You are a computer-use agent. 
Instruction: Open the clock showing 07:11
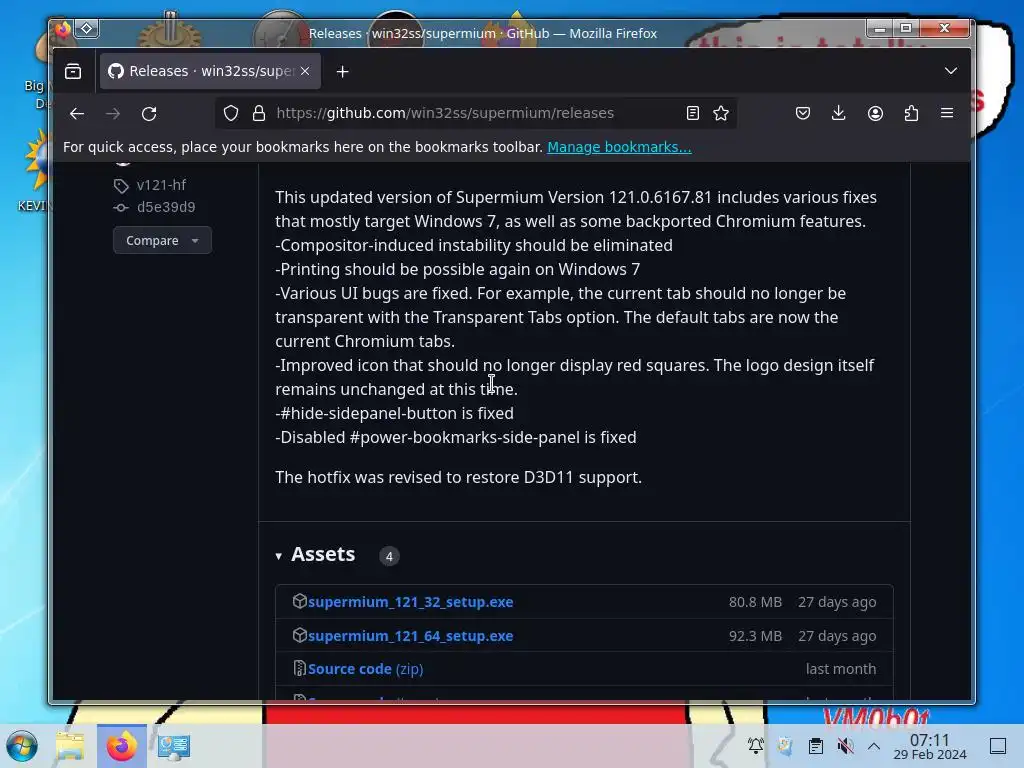click(929, 746)
